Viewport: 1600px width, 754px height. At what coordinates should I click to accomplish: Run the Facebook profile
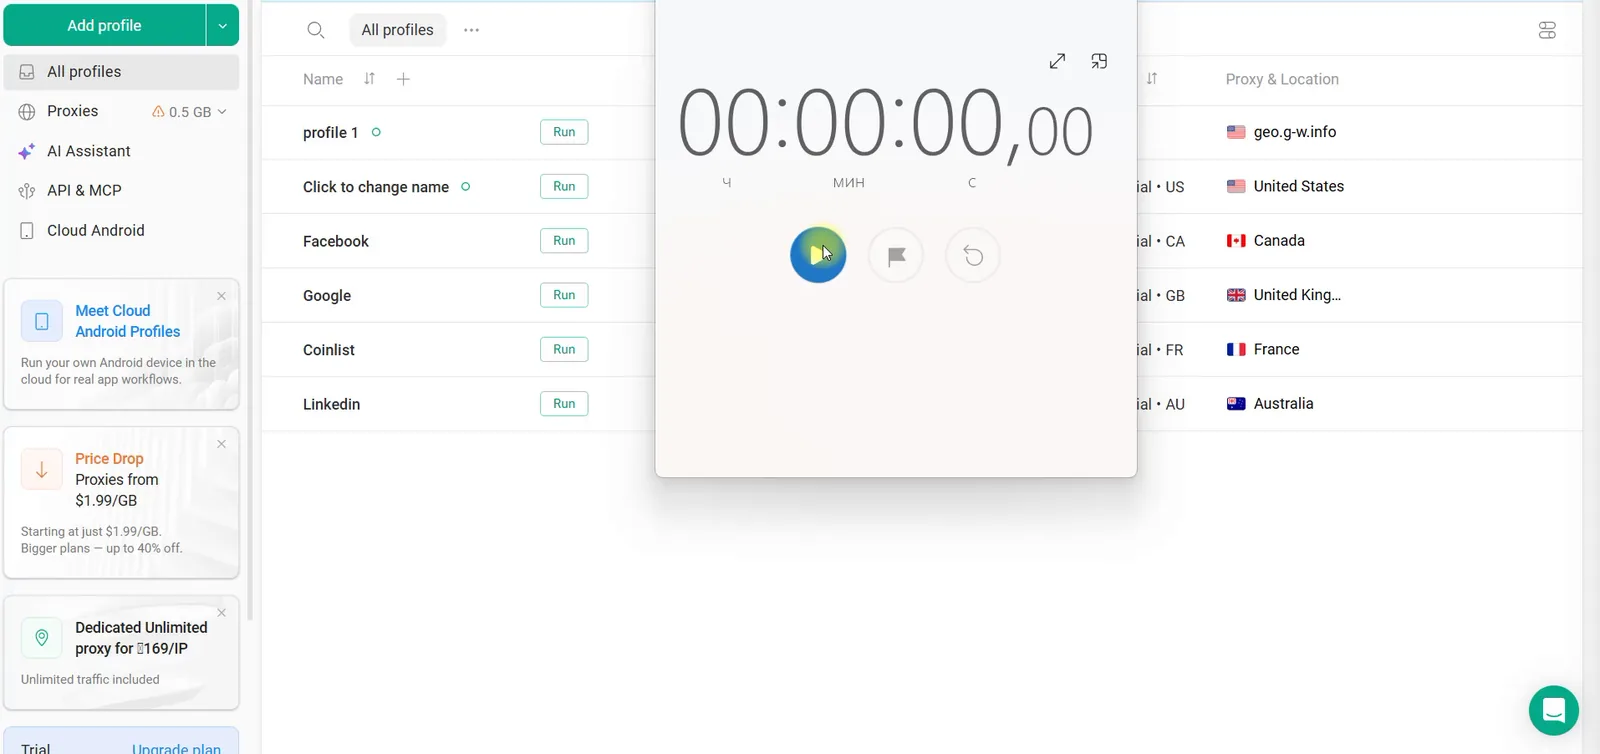click(x=564, y=241)
